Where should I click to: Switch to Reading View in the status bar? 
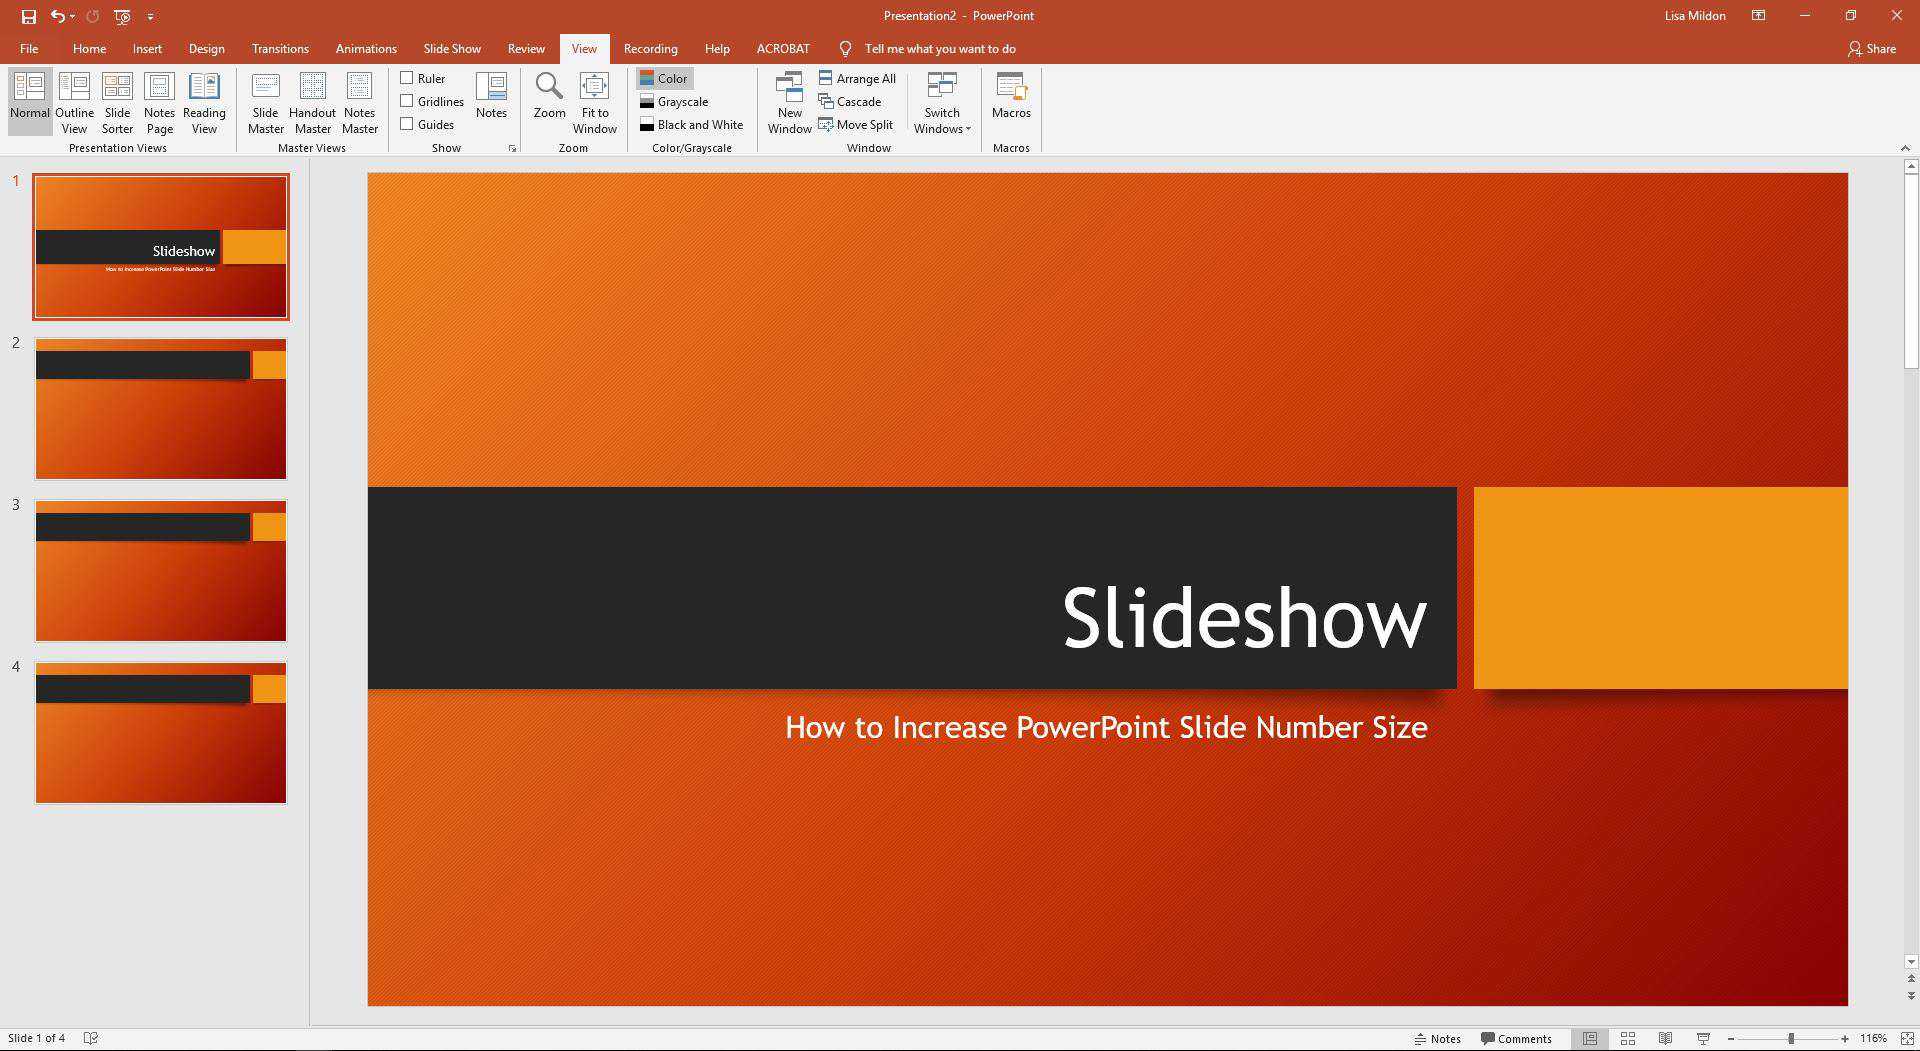(1664, 1038)
